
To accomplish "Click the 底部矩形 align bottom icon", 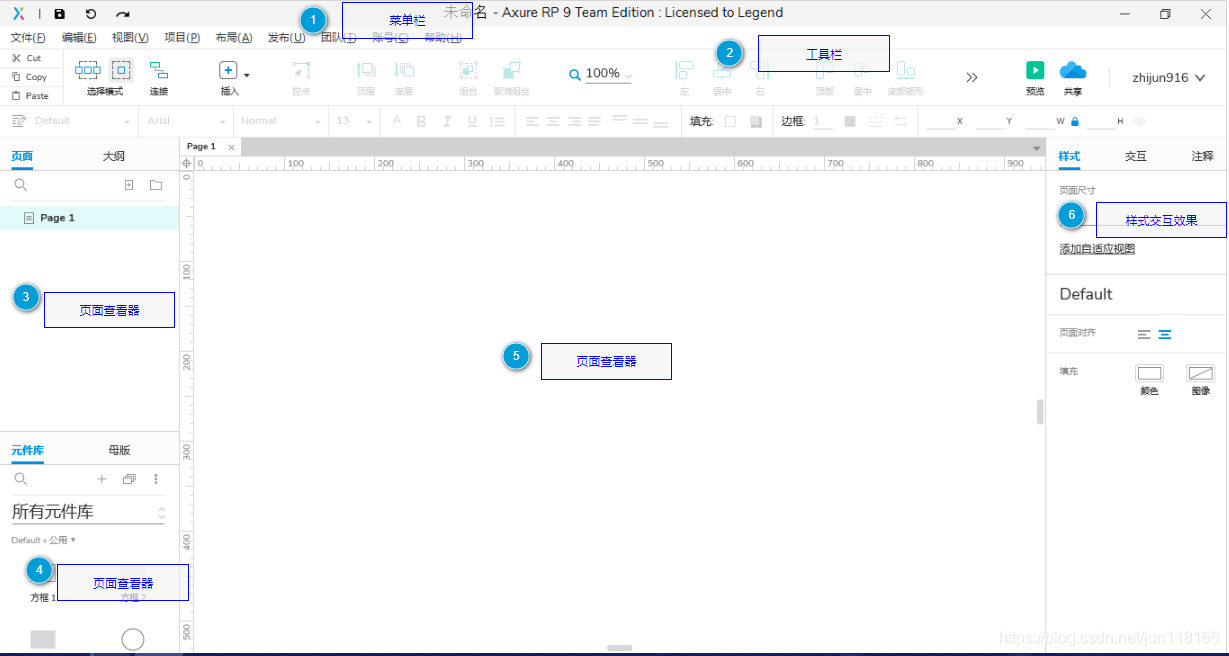I will [905, 71].
